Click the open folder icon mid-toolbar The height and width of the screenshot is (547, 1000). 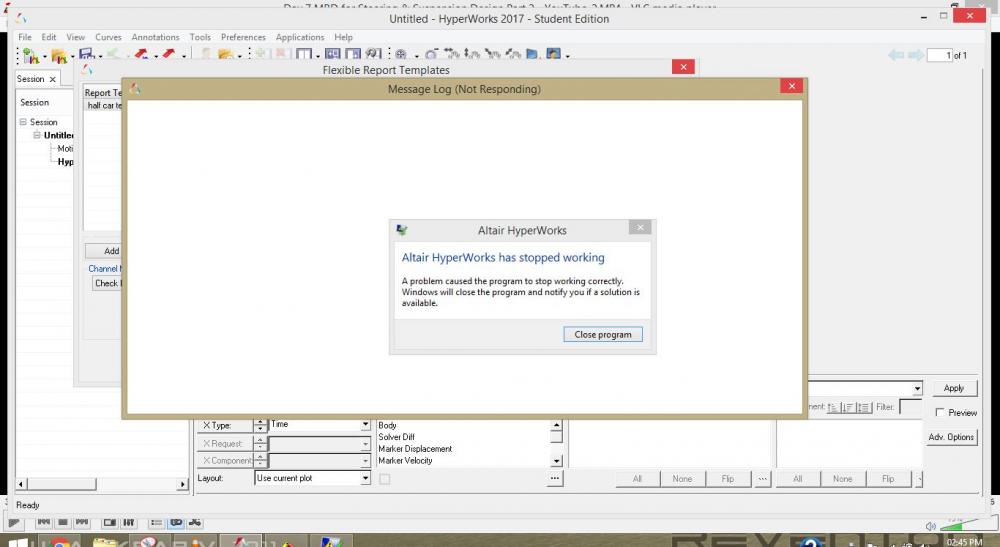(225, 55)
